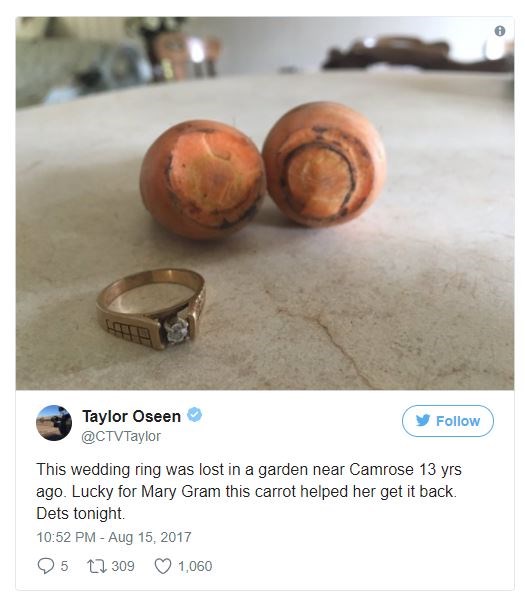Click the 'Dets tonight.' line of the tweet

(x=80, y=513)
